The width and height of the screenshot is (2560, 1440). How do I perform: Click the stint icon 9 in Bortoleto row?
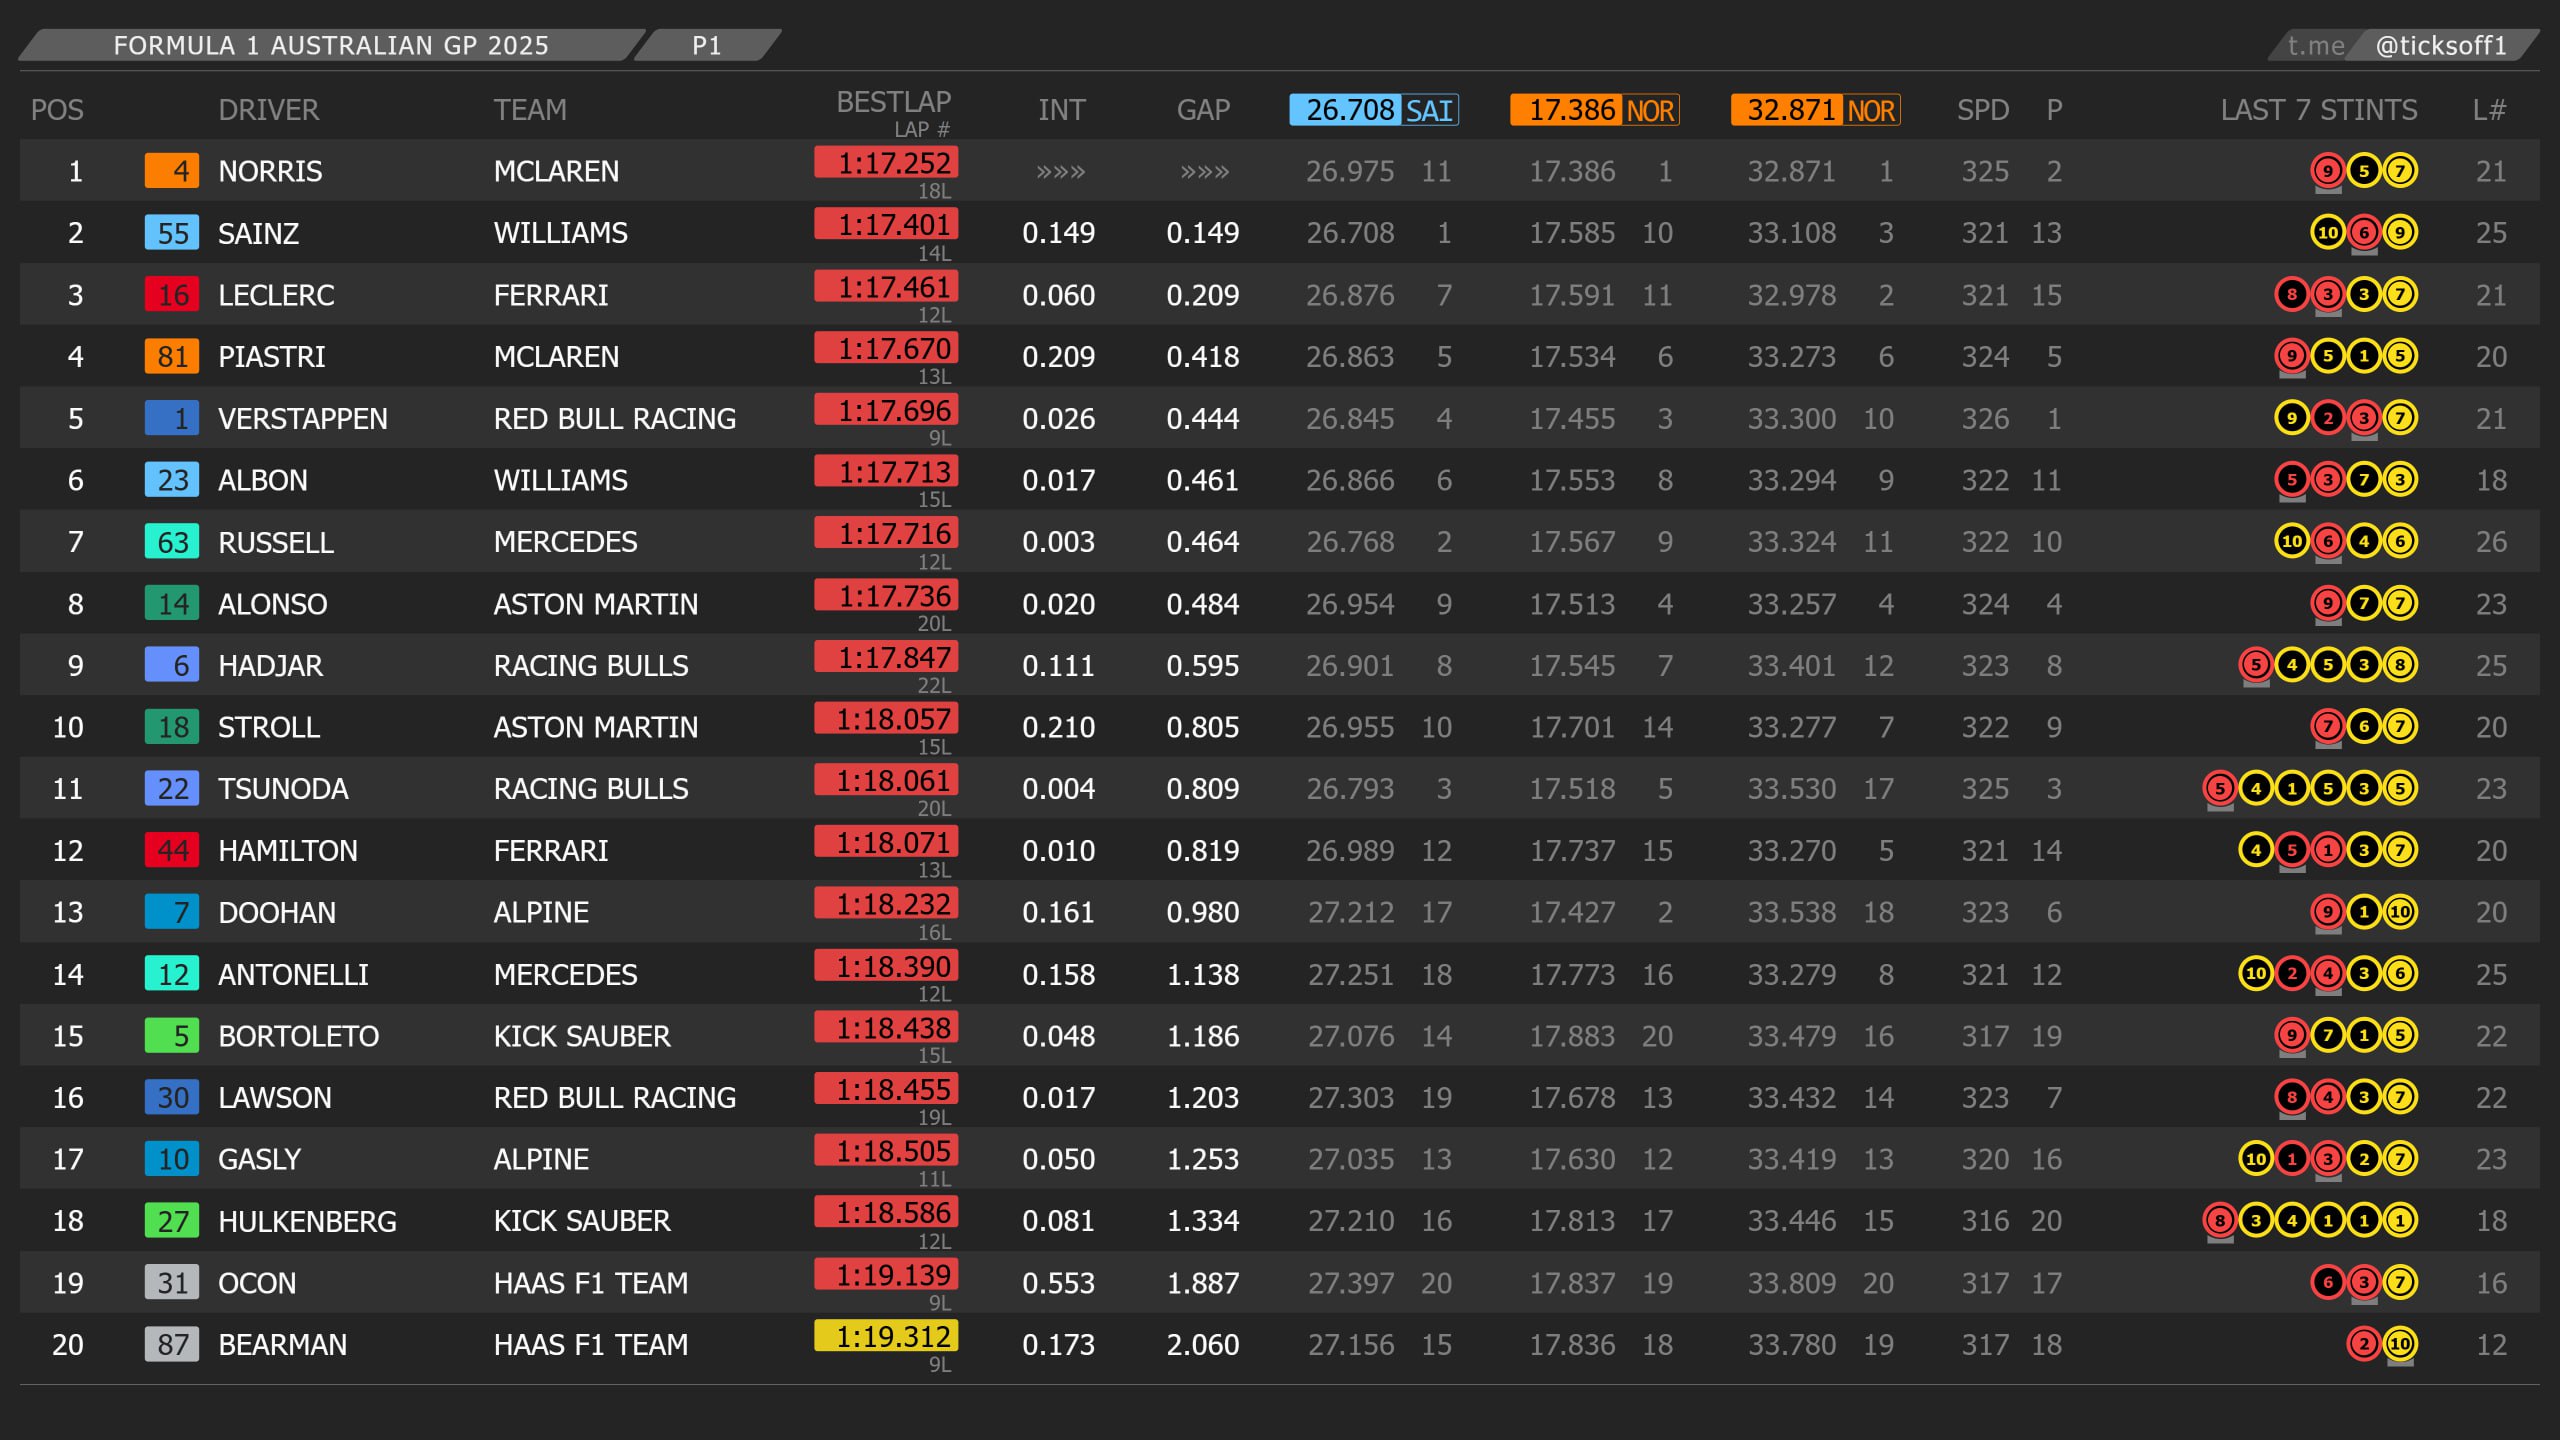pos(2291,1036)
